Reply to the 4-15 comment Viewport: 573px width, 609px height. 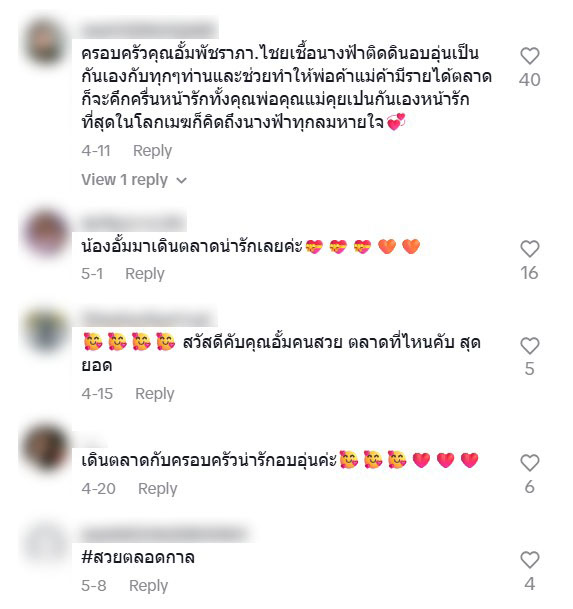point(155,394)
